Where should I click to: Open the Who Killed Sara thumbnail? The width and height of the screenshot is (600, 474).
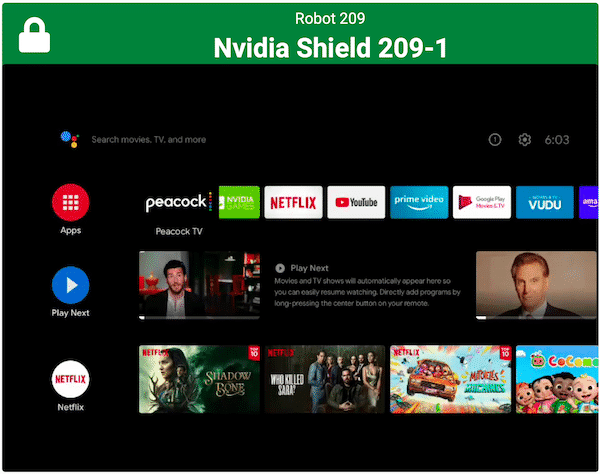click(x=324, y=379)
